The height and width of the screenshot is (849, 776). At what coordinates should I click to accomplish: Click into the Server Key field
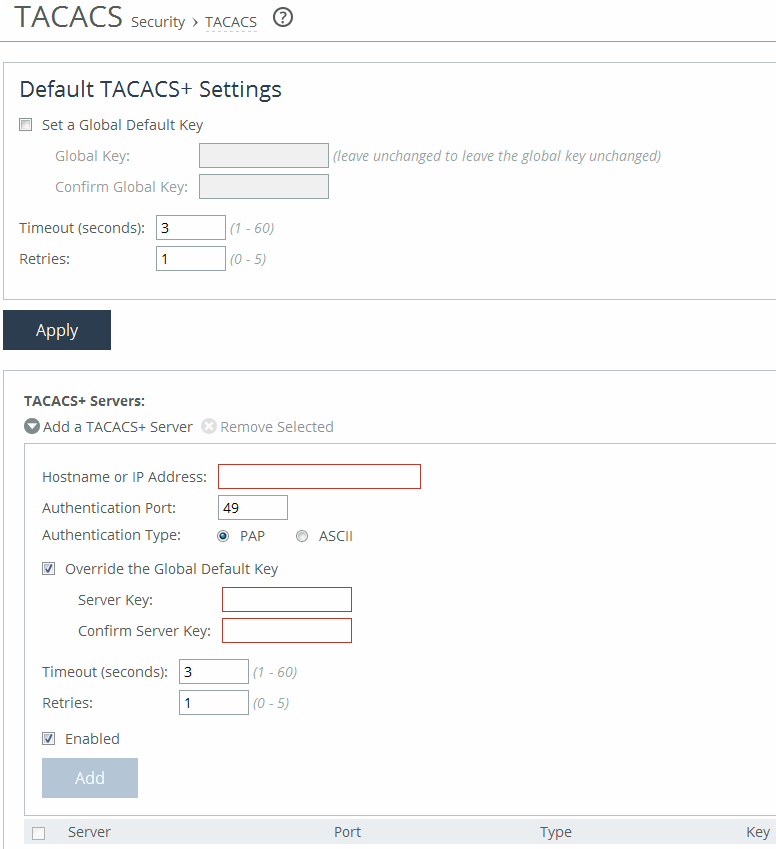pyautogui.click(x=287, y=600)
